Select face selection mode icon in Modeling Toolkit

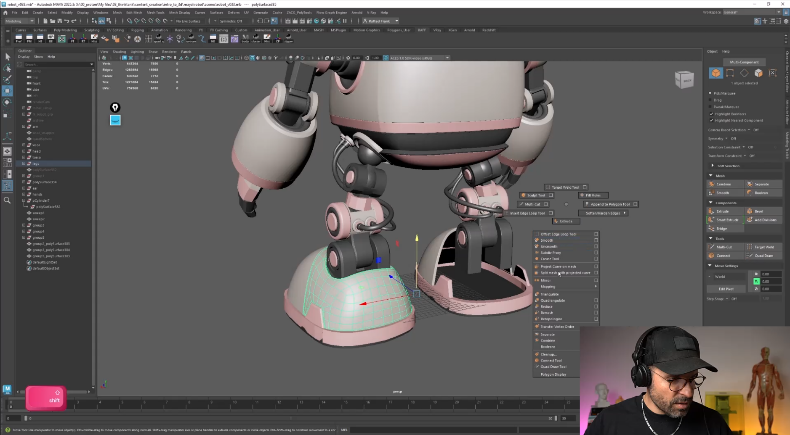coord(758,73)
